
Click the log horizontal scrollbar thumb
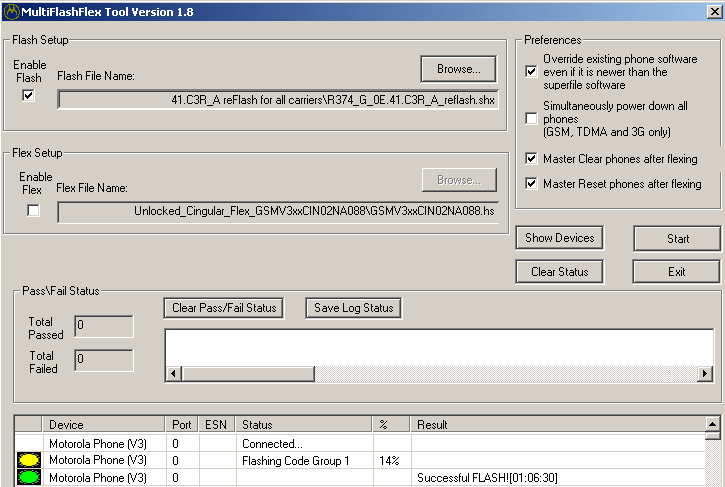248,374
